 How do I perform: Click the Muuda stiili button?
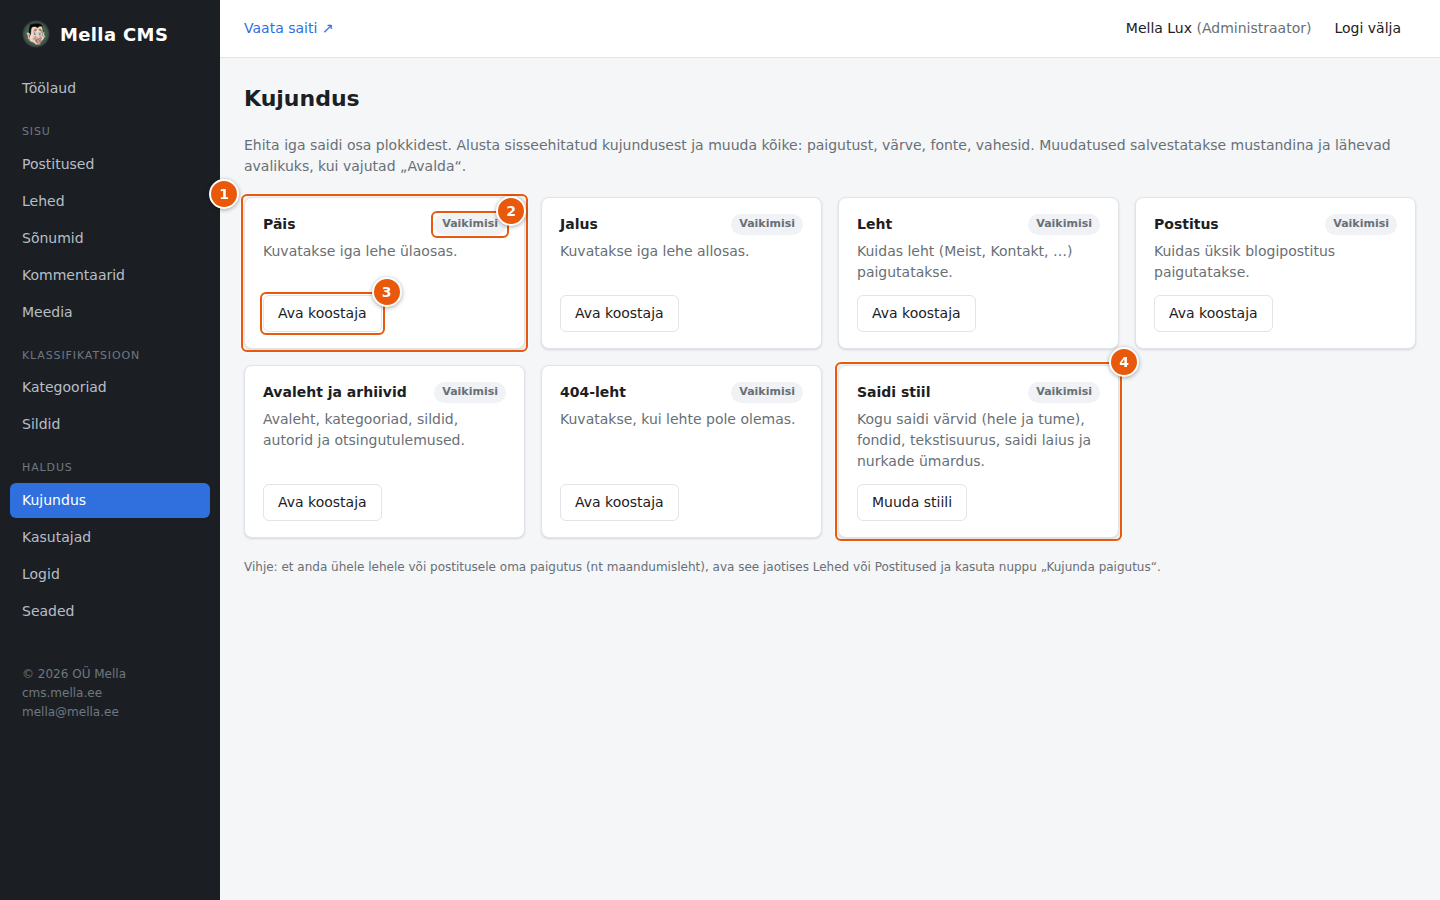click(x=912, y=502)
